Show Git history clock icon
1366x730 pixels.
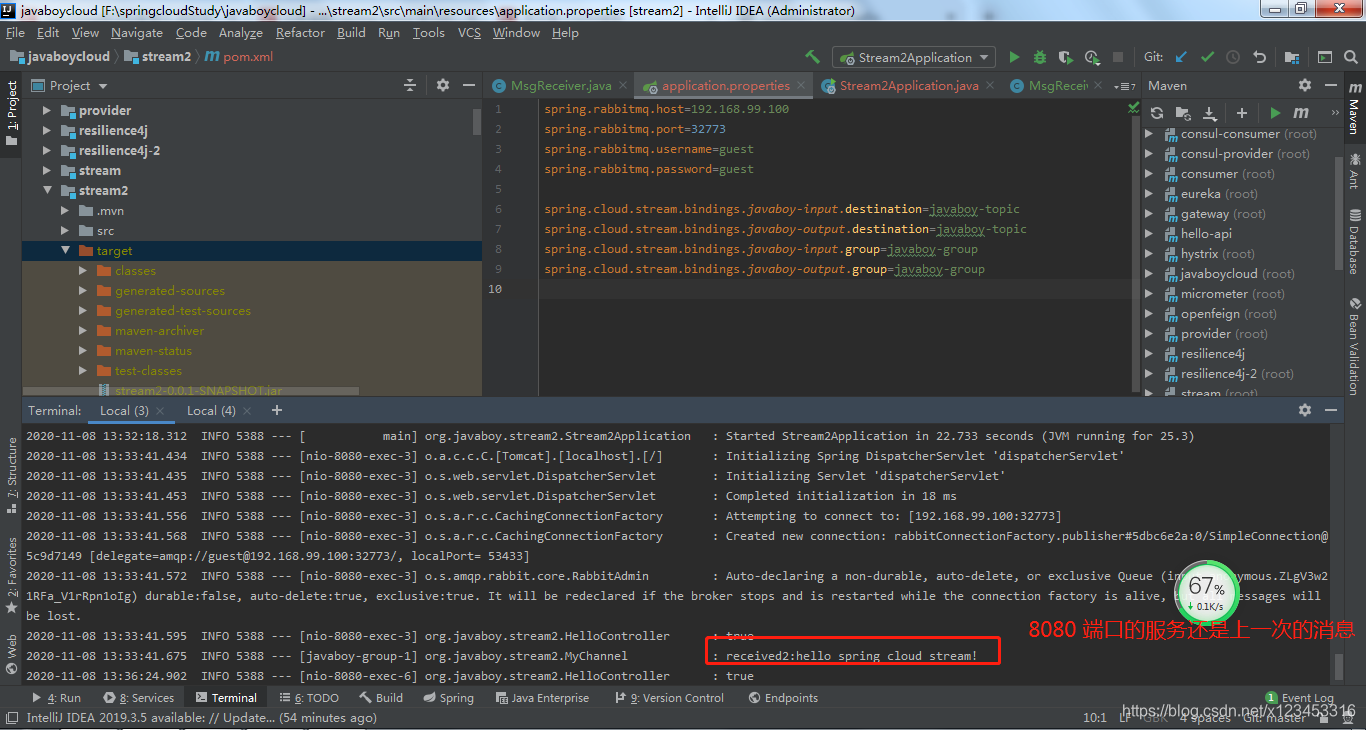point(1233,57)
